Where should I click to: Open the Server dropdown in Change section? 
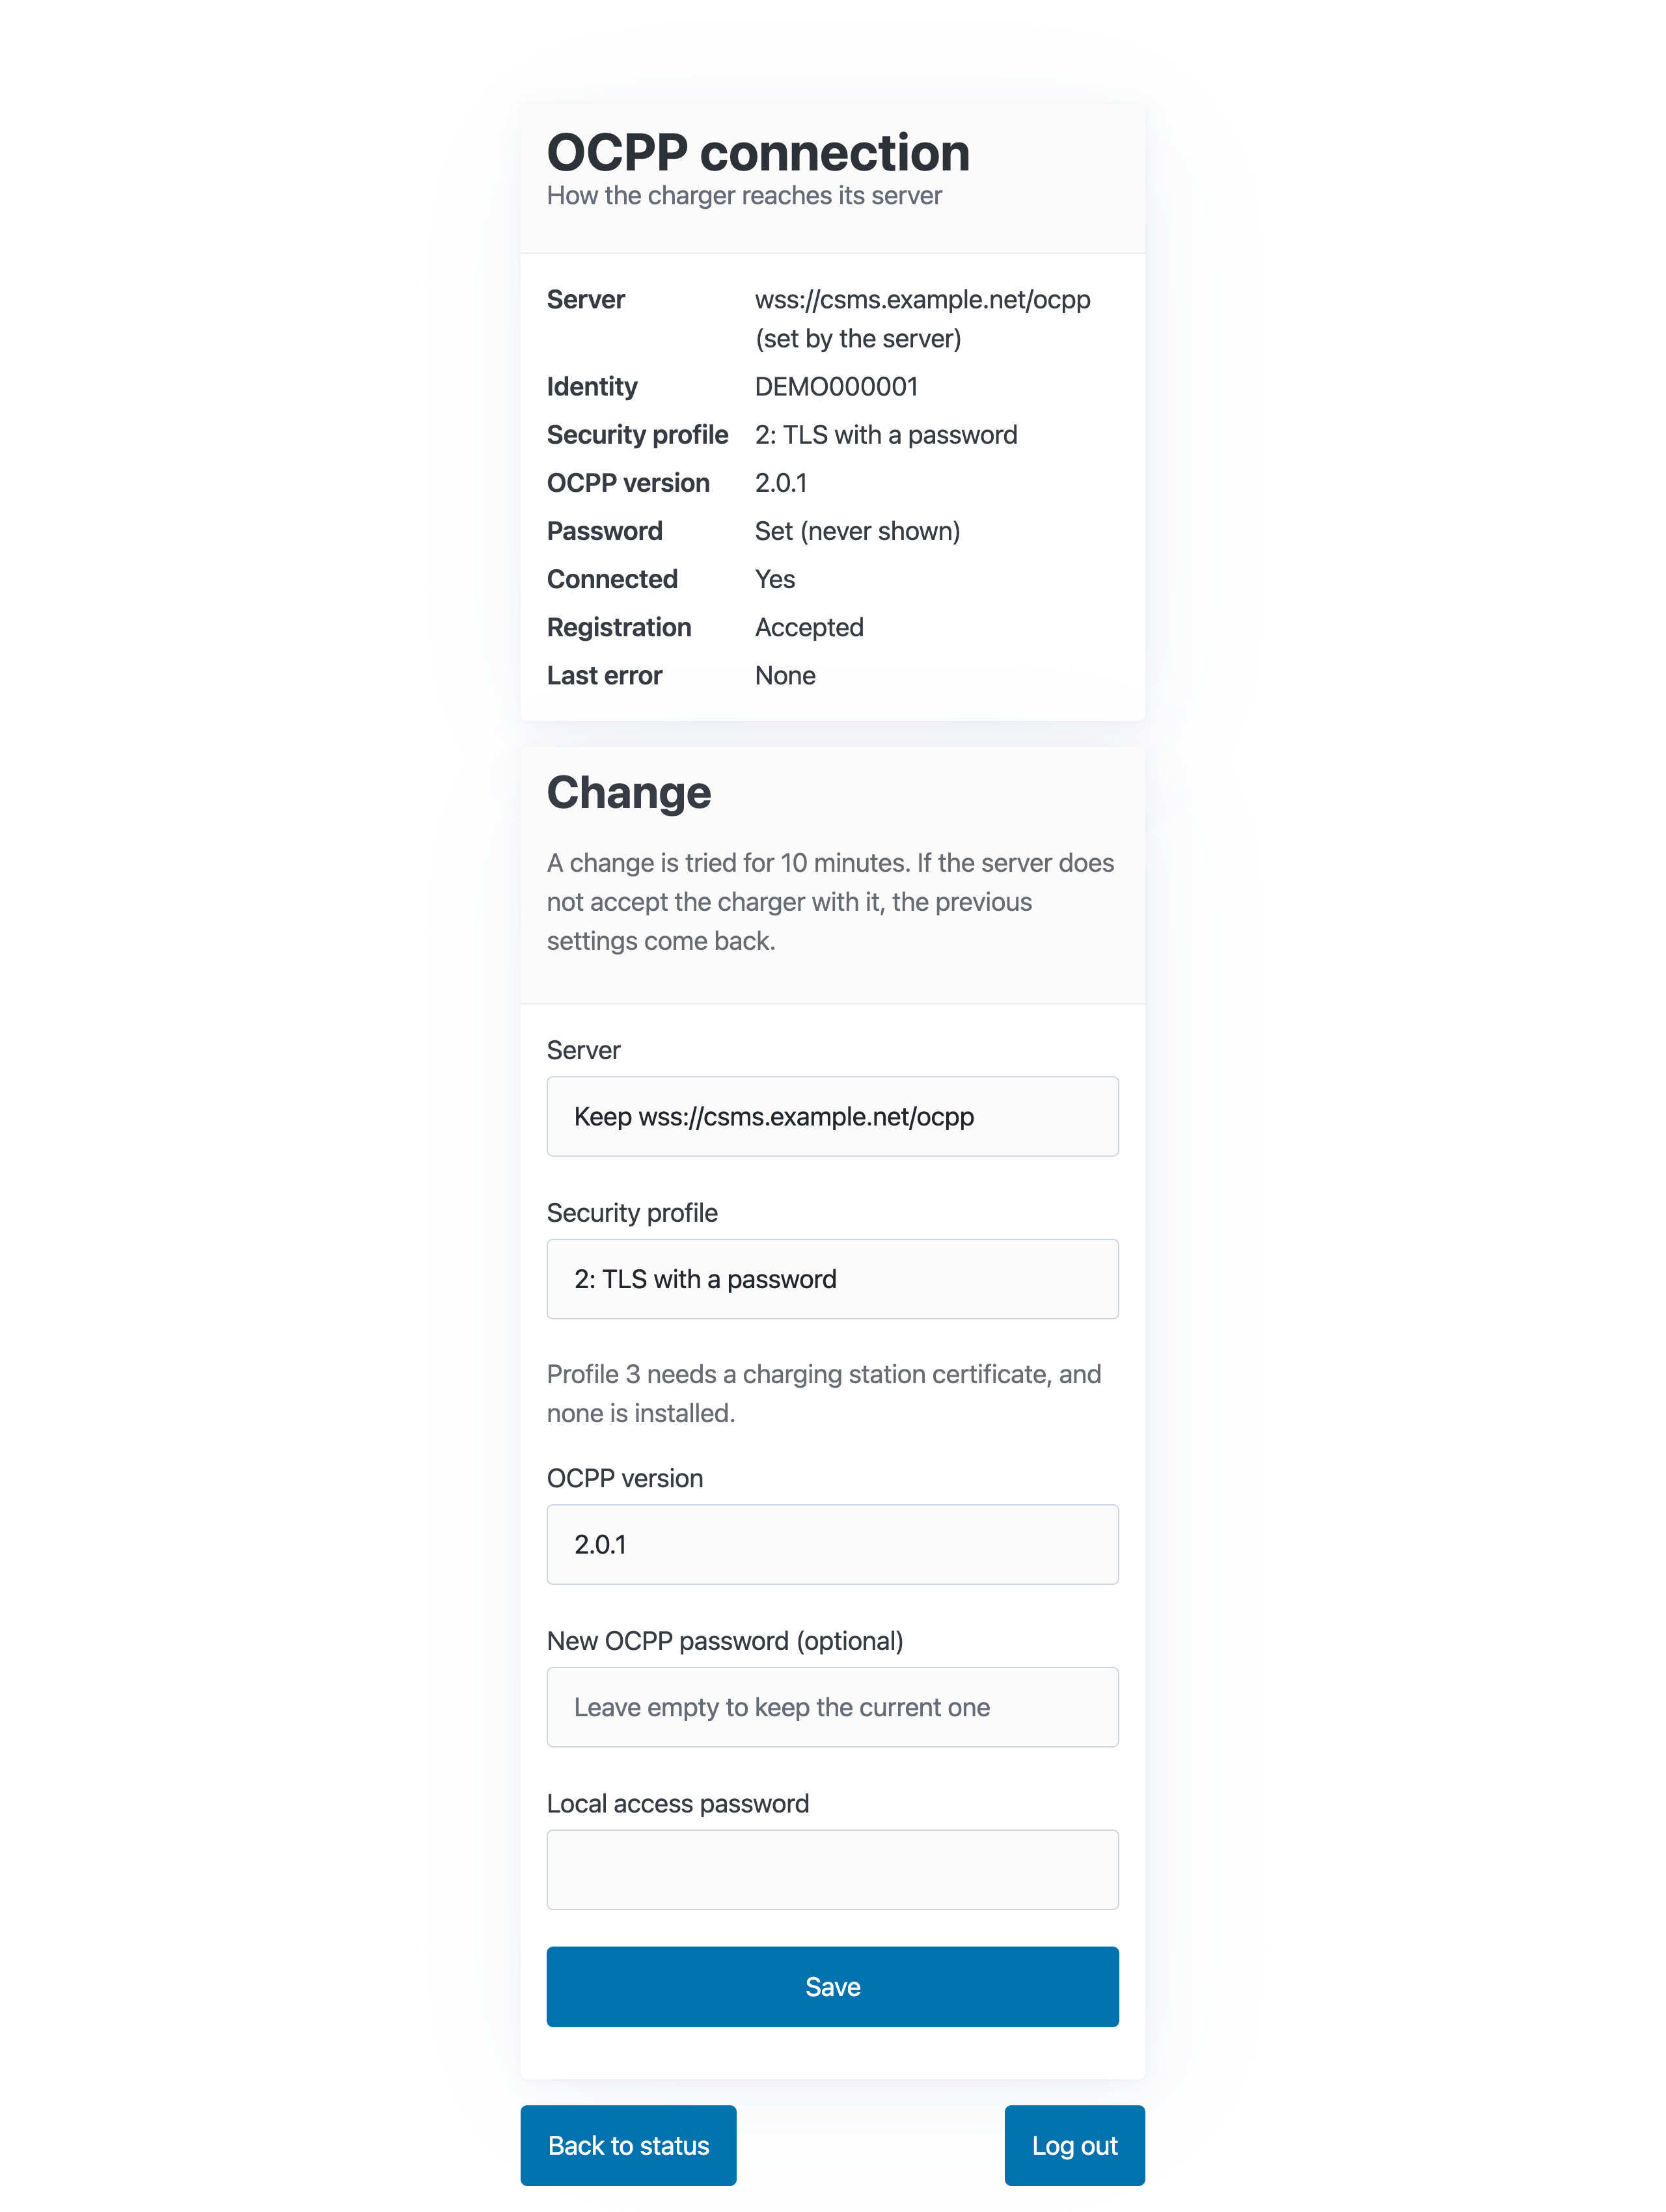tap(832, 1116)
